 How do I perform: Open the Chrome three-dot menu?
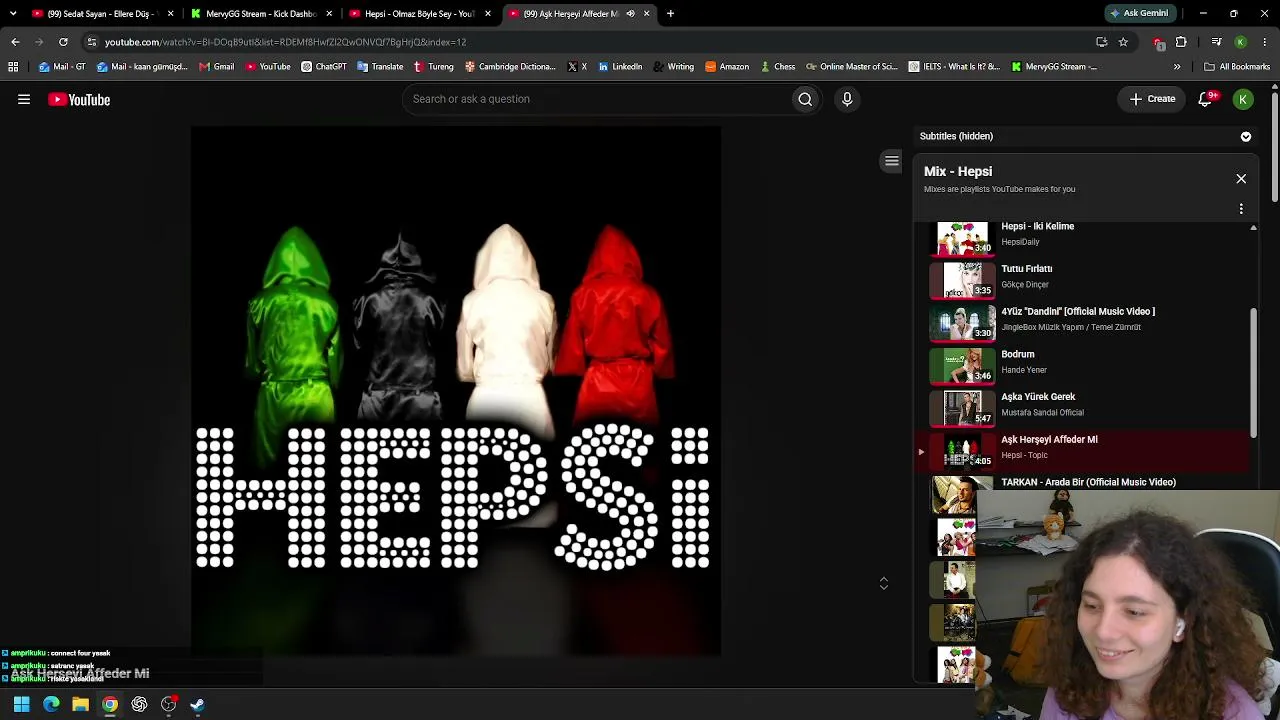click(1265, 42)
